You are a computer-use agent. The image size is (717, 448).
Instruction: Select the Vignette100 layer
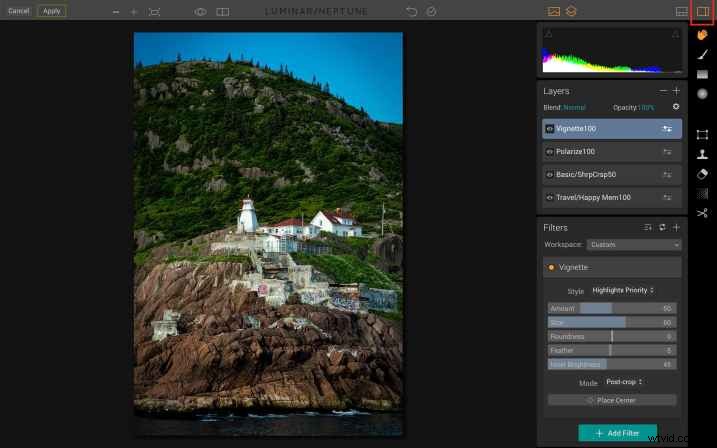[612, 129]
